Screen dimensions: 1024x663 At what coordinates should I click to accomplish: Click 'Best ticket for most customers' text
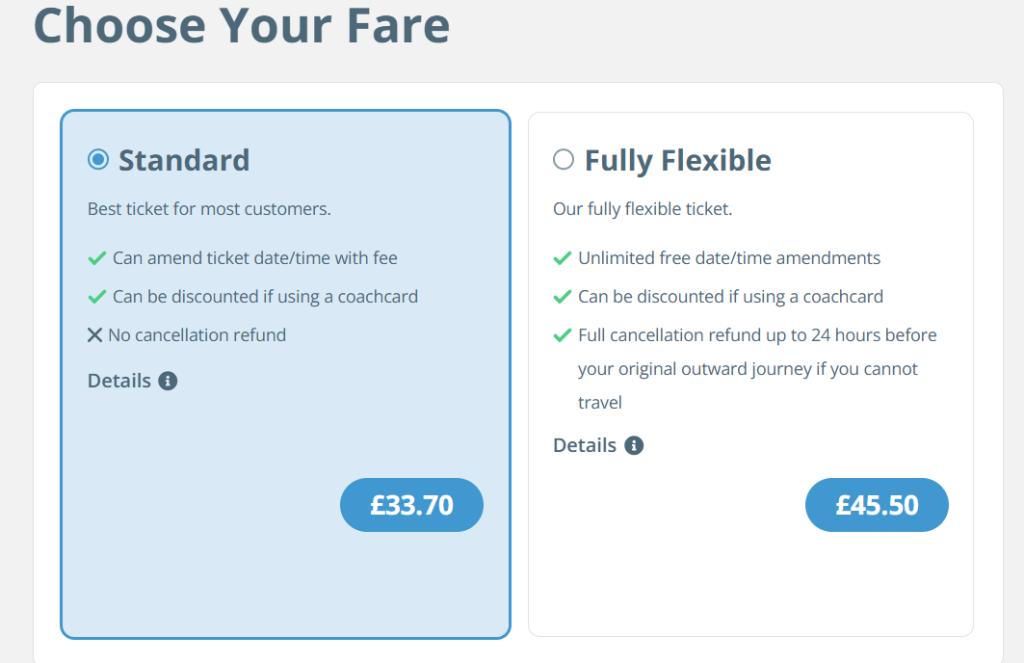tap(209, 210)
